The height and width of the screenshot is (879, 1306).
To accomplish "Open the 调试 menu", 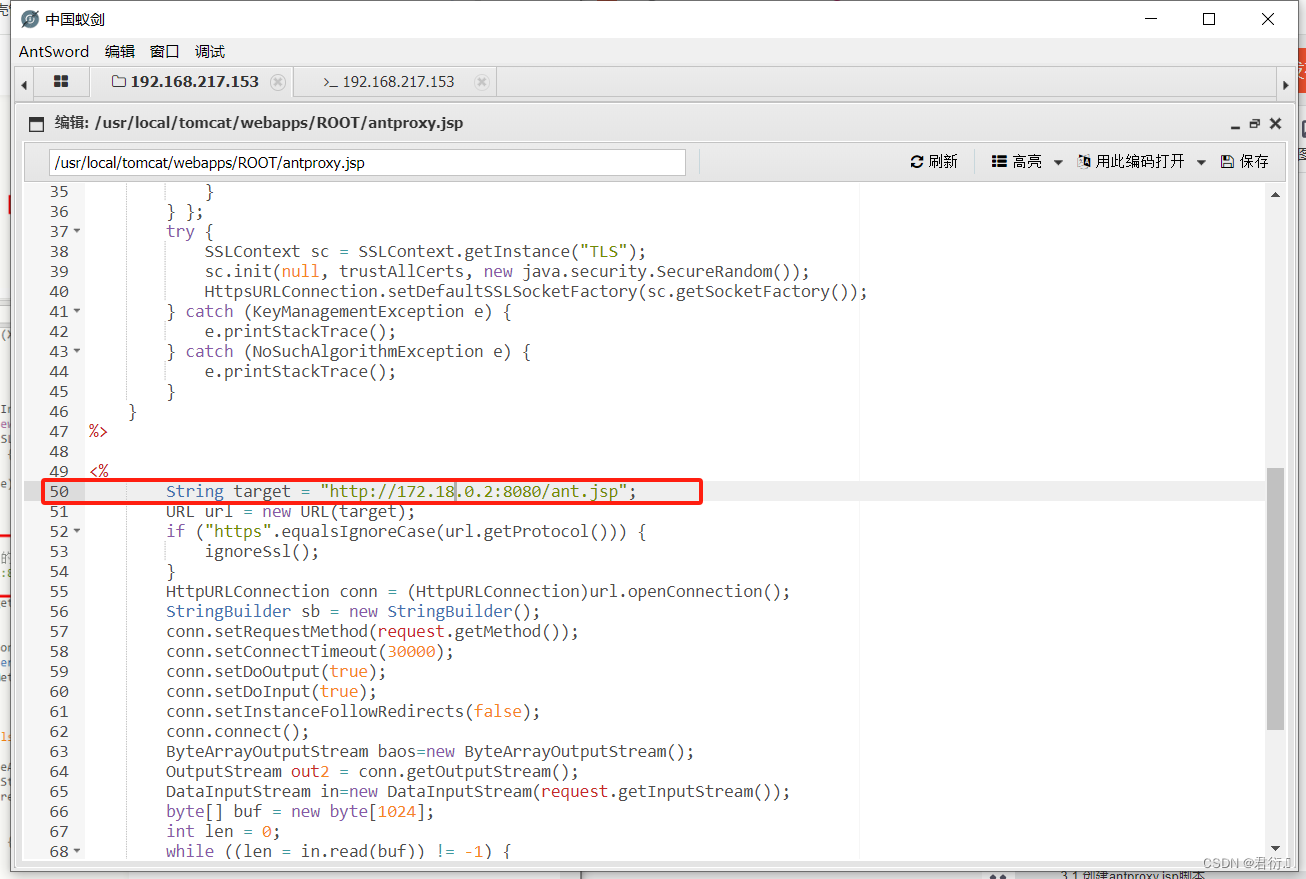I will [210, 52].
